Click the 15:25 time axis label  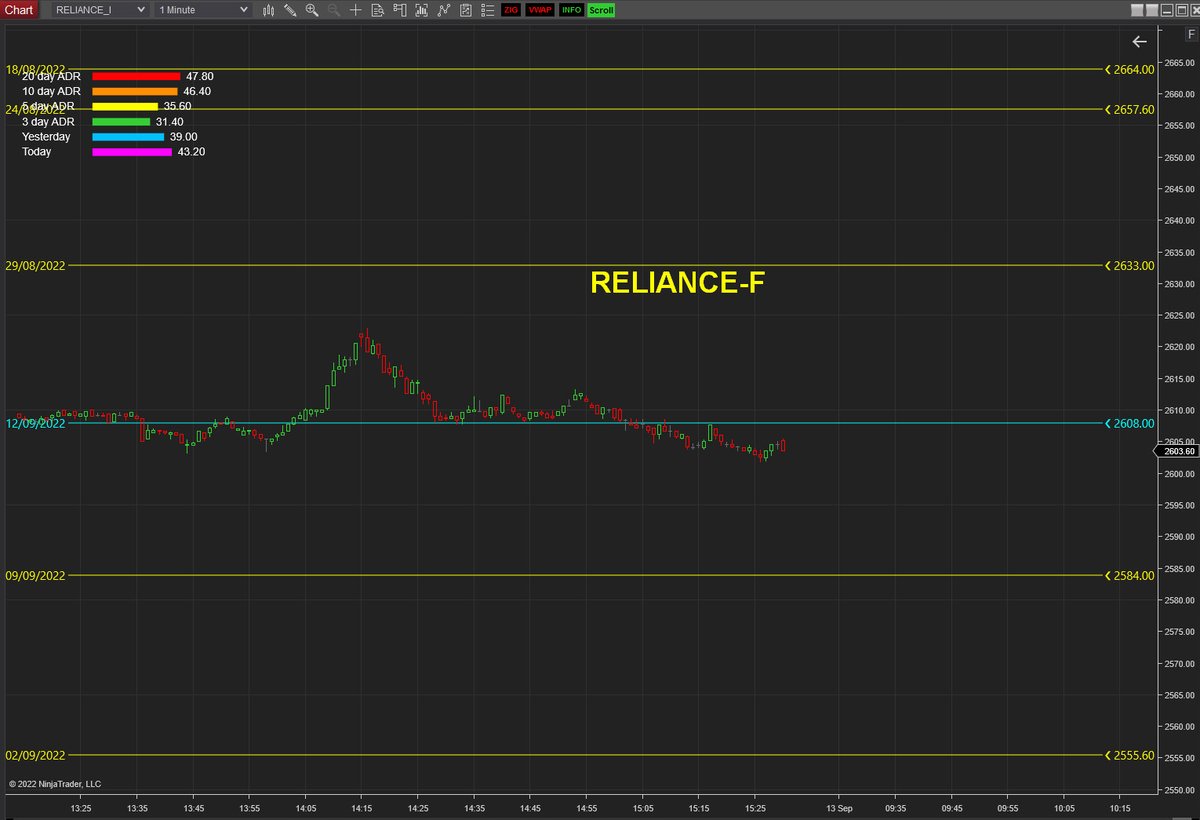tap(756, 808)
